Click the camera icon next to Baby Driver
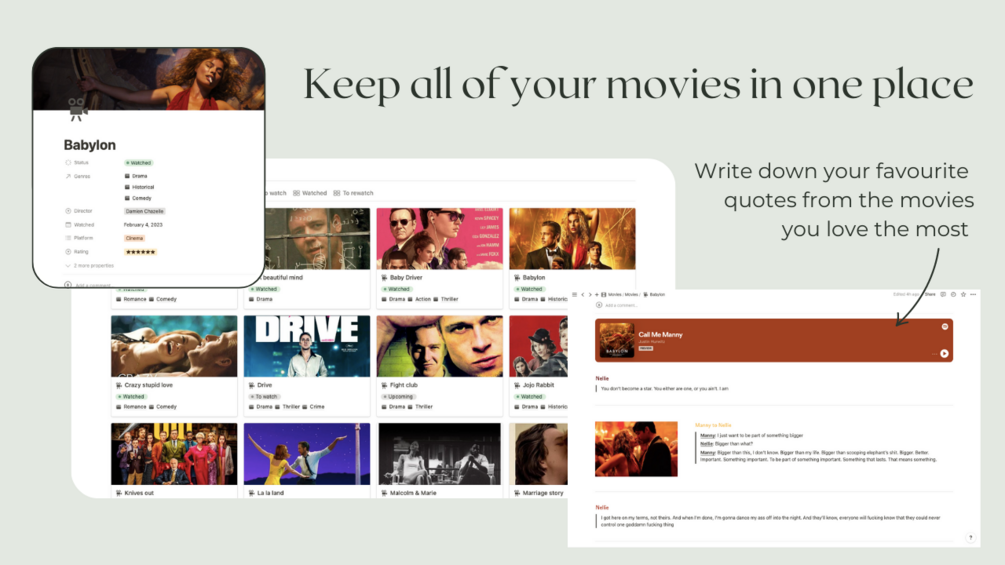This screenshot has width=1005, height=565. coord(385,278)
